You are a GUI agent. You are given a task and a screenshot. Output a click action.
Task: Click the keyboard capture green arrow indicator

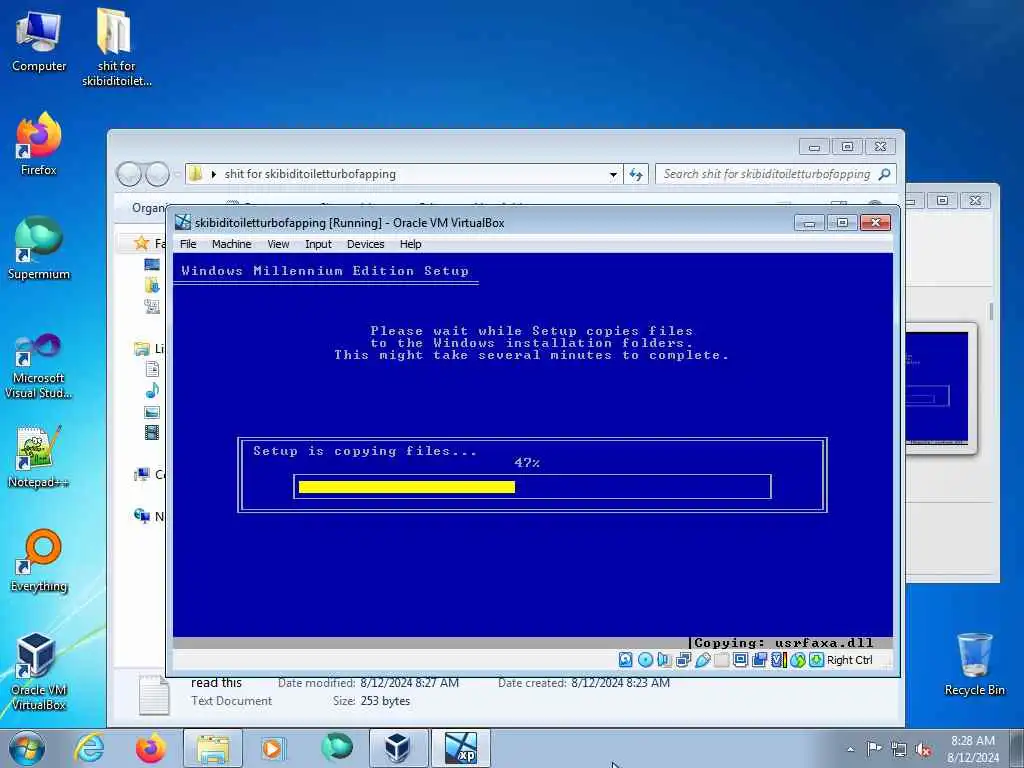(816, 660)
